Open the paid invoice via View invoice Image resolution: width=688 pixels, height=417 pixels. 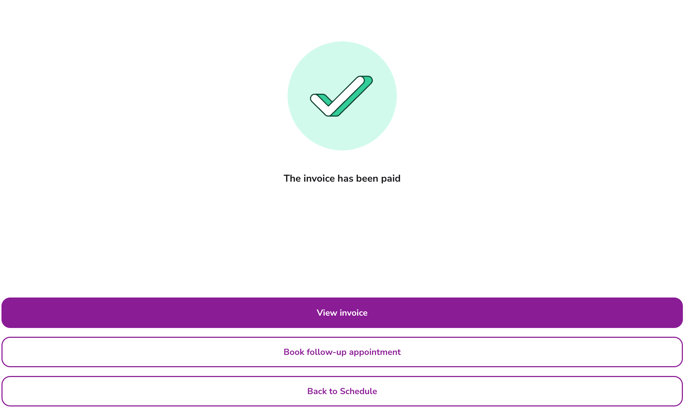(342, 313)
